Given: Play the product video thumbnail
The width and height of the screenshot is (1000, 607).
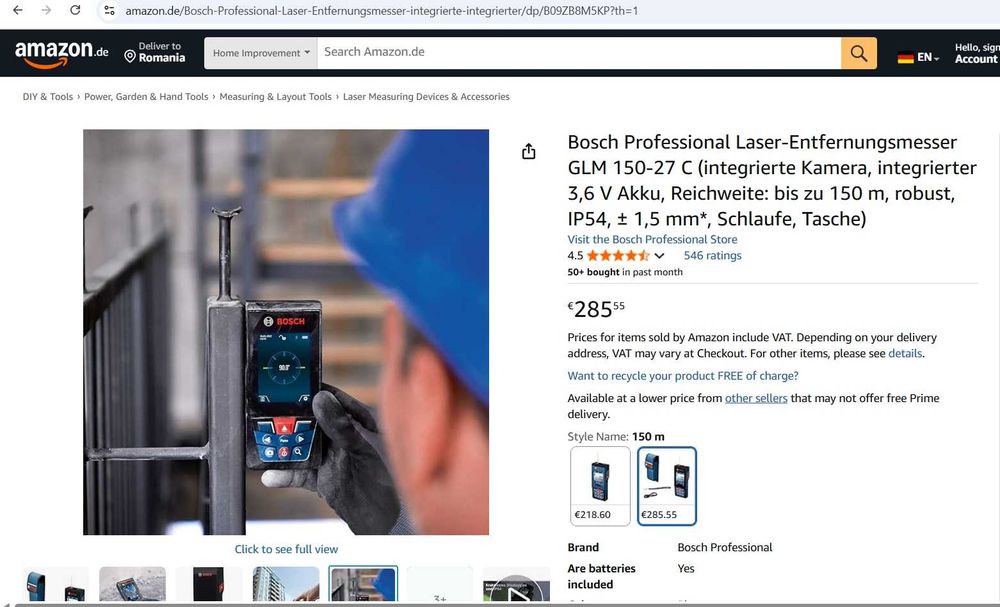Looking at the screenshot, I should [x=517, y=585].
